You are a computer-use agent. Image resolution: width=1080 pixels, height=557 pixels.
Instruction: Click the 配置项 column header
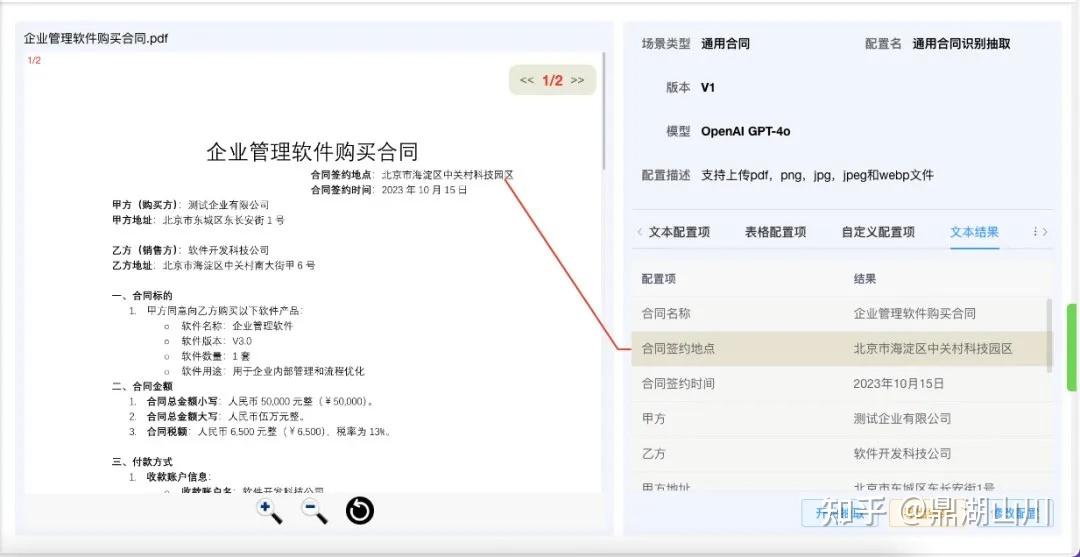tap(658, 279)
